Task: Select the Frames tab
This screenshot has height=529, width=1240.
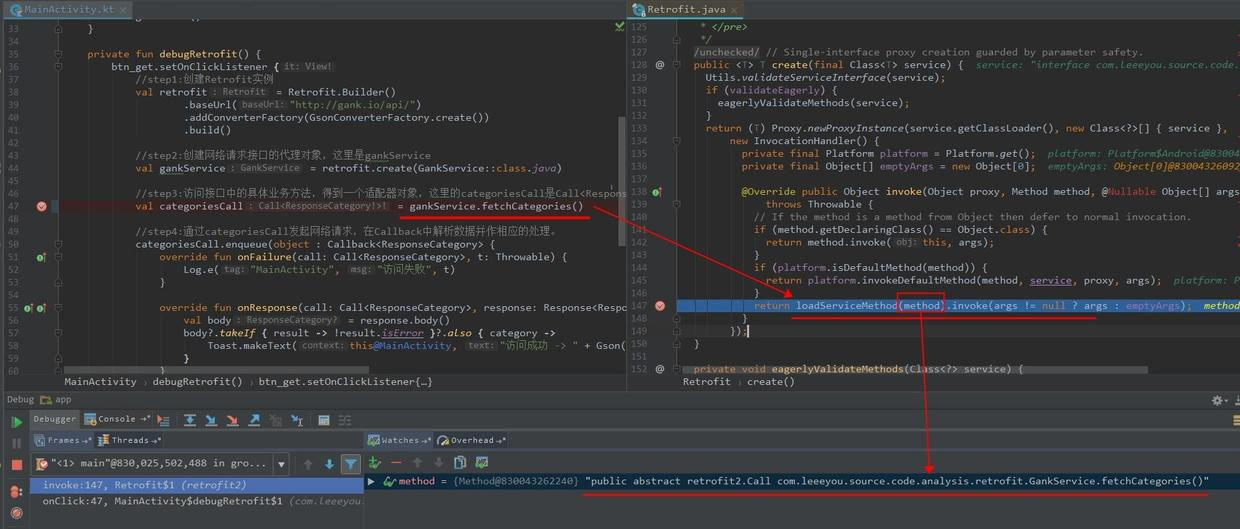Action: (x=62, y=440)
